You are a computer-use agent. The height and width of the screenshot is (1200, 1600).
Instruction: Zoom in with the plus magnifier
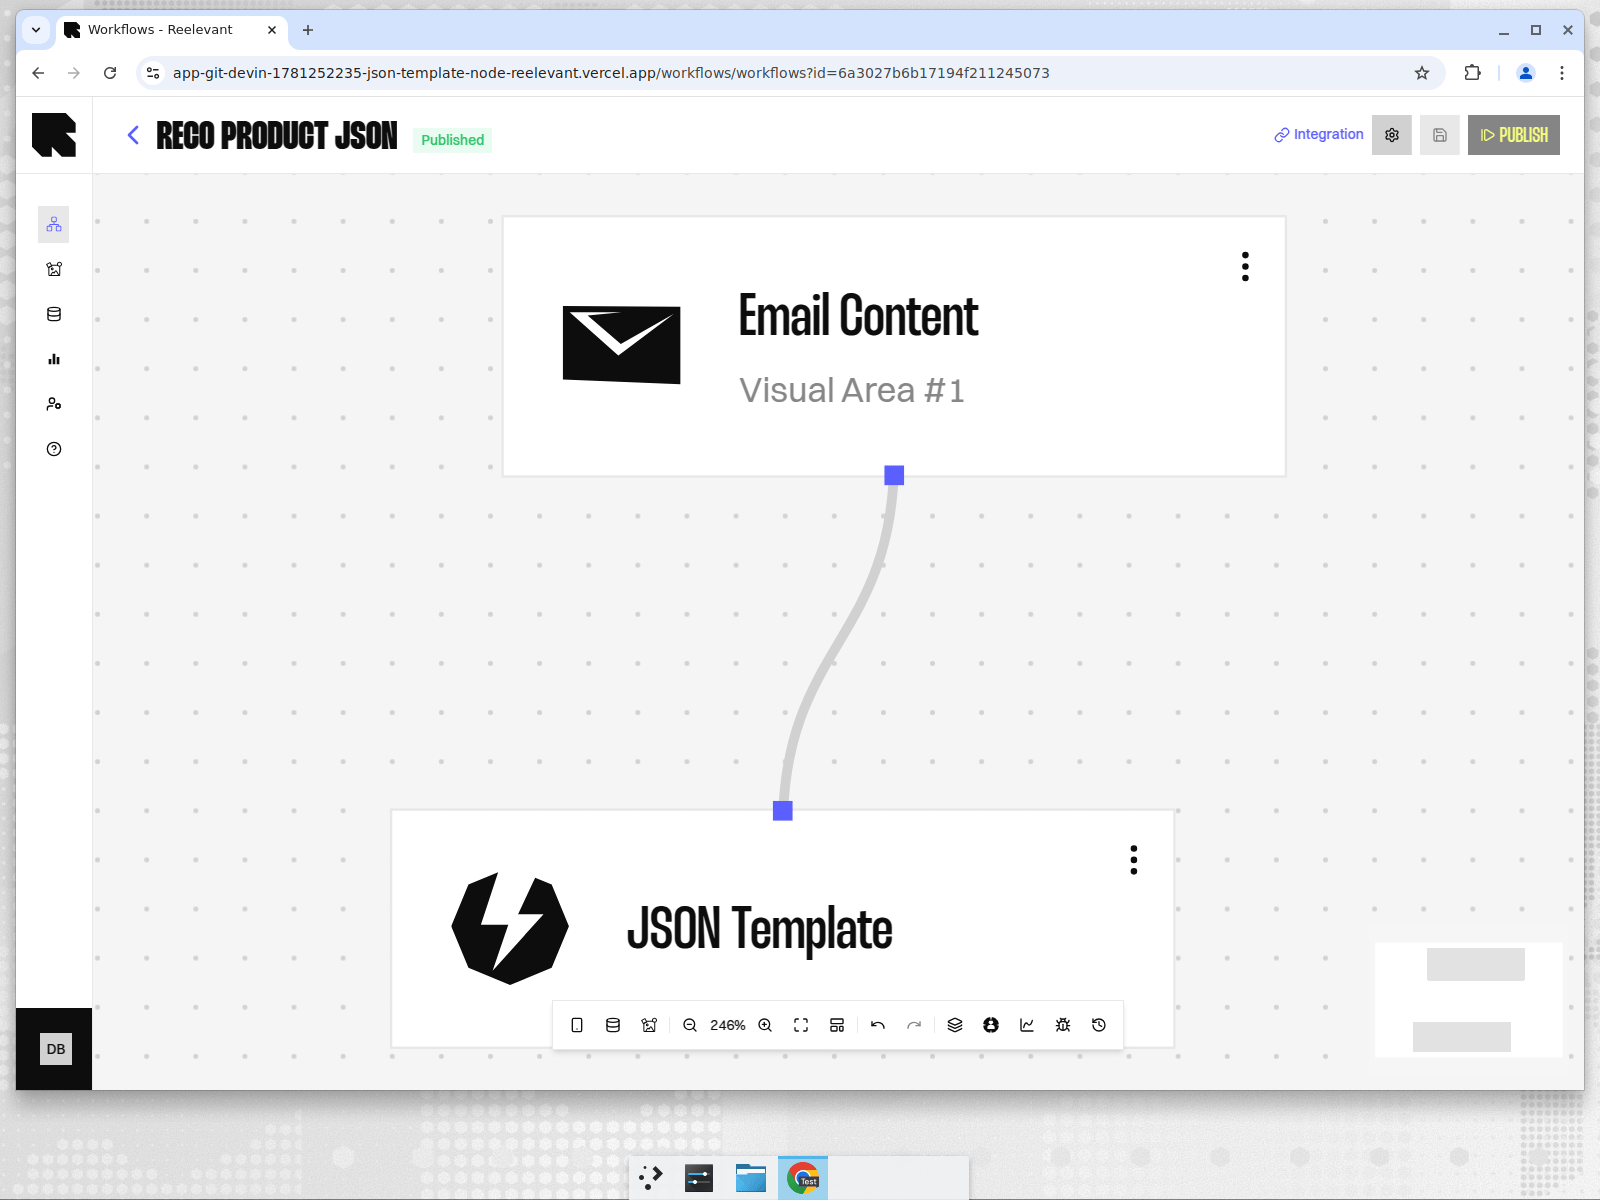point(765,1025)
